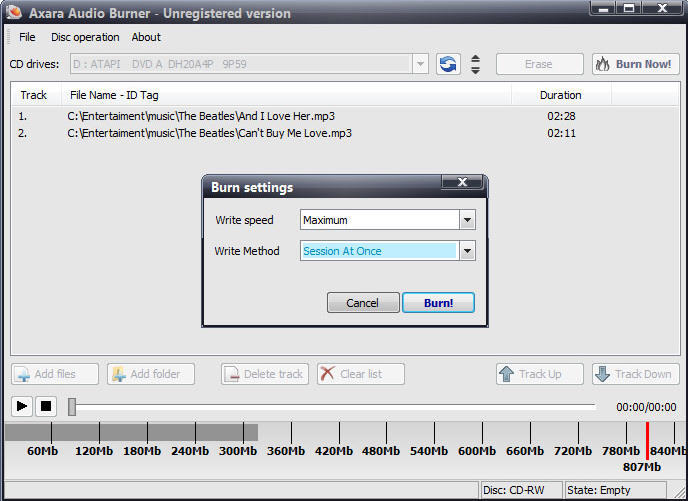The height and width of the screenshot is (501, 688).
Task: Click the red 807Mb capacity marker
Action: 647,441
